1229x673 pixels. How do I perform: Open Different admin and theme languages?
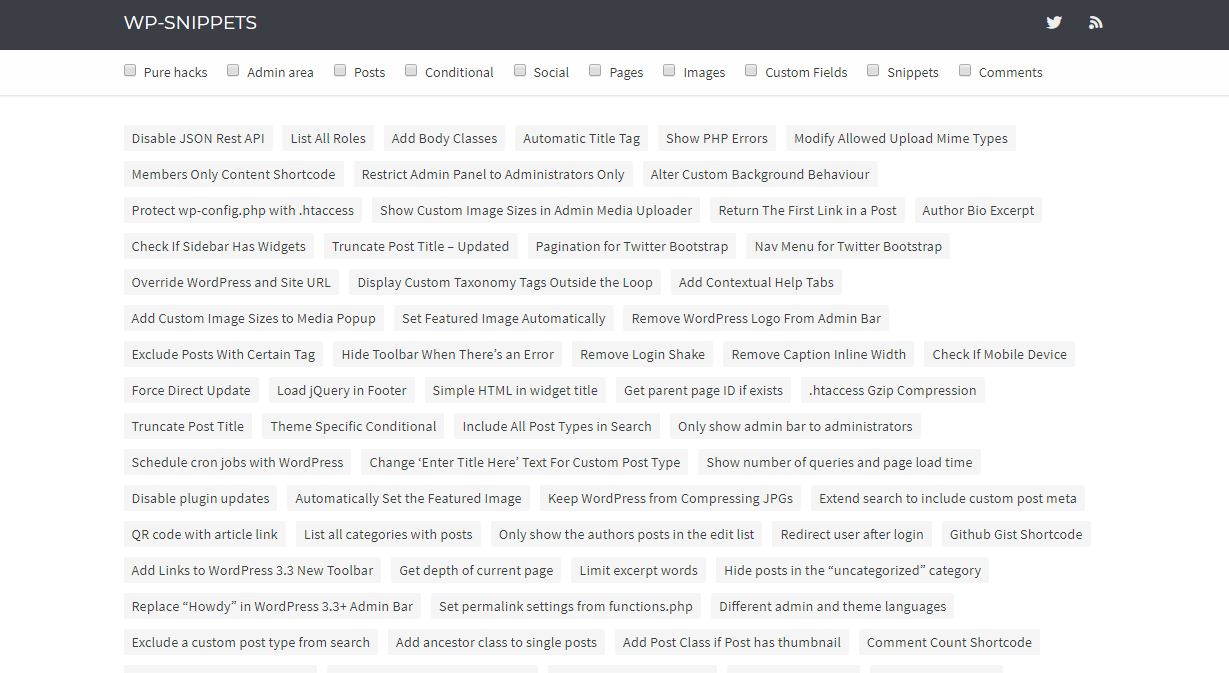click(833, 606)
